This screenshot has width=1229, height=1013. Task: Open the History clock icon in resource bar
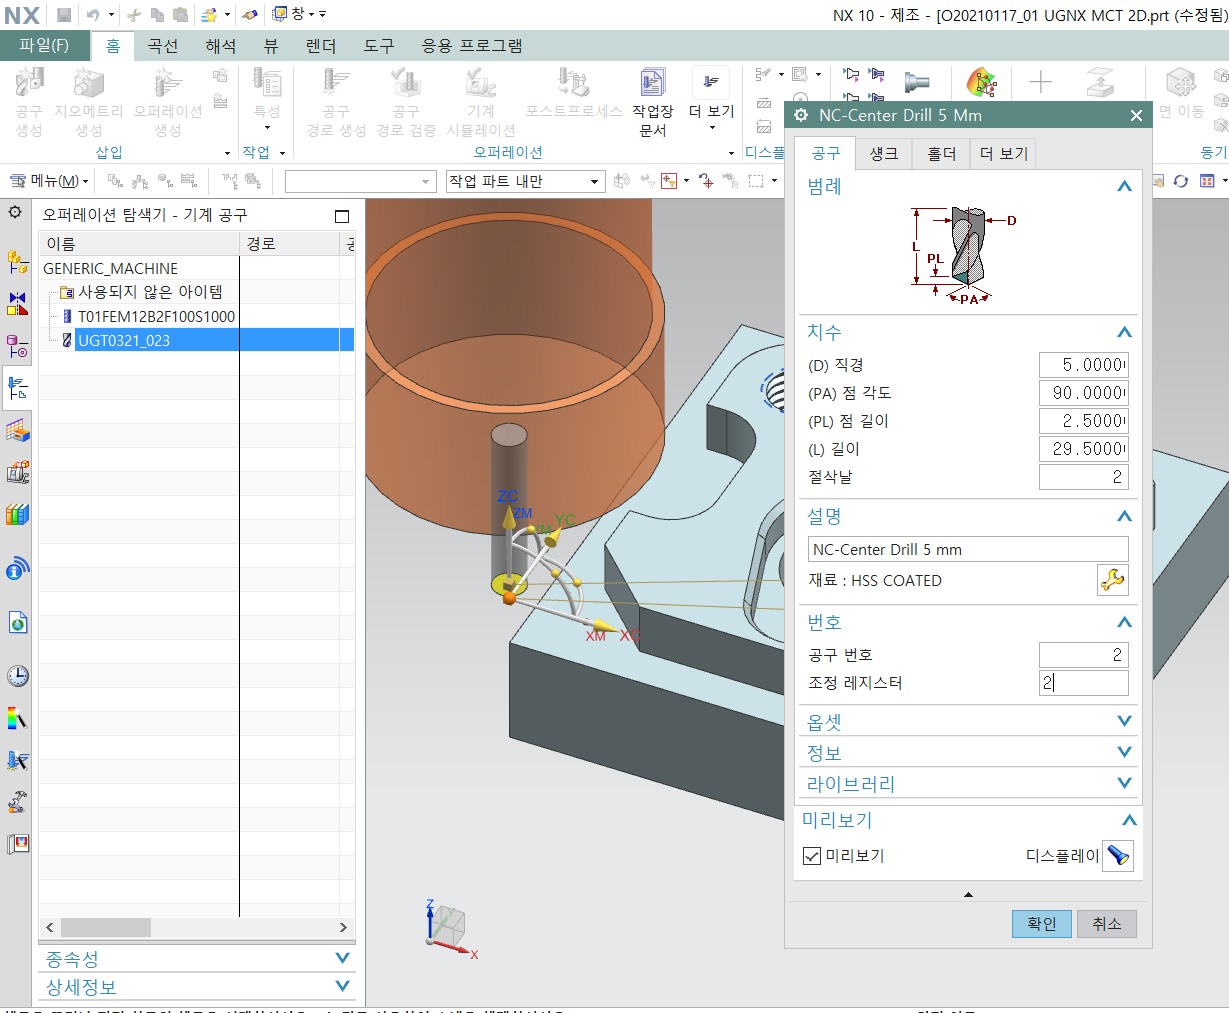17,676
